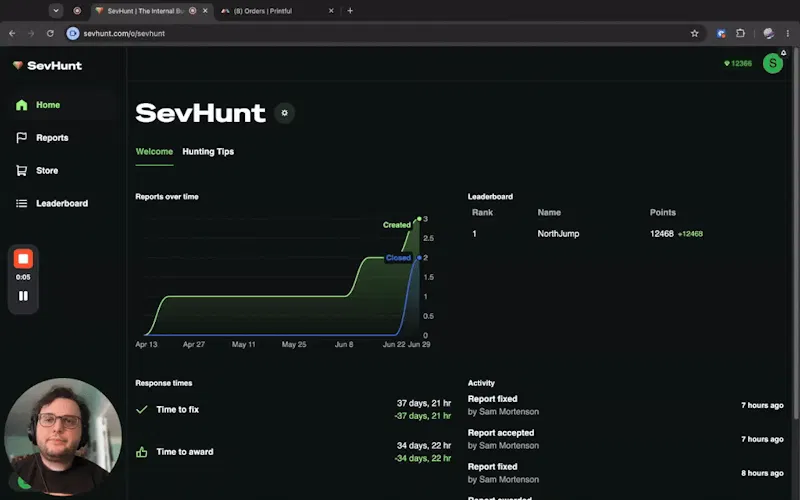Open the Report fixed entry from 8 hours ago
The height and width of the screenshot is (500, 800).
click(x=626, y=473)
